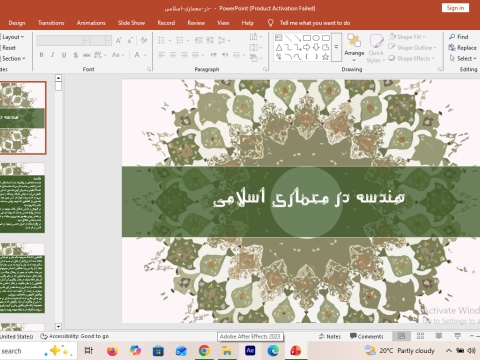
Task: Toggle Bold formatting
Action: [41, 55]
